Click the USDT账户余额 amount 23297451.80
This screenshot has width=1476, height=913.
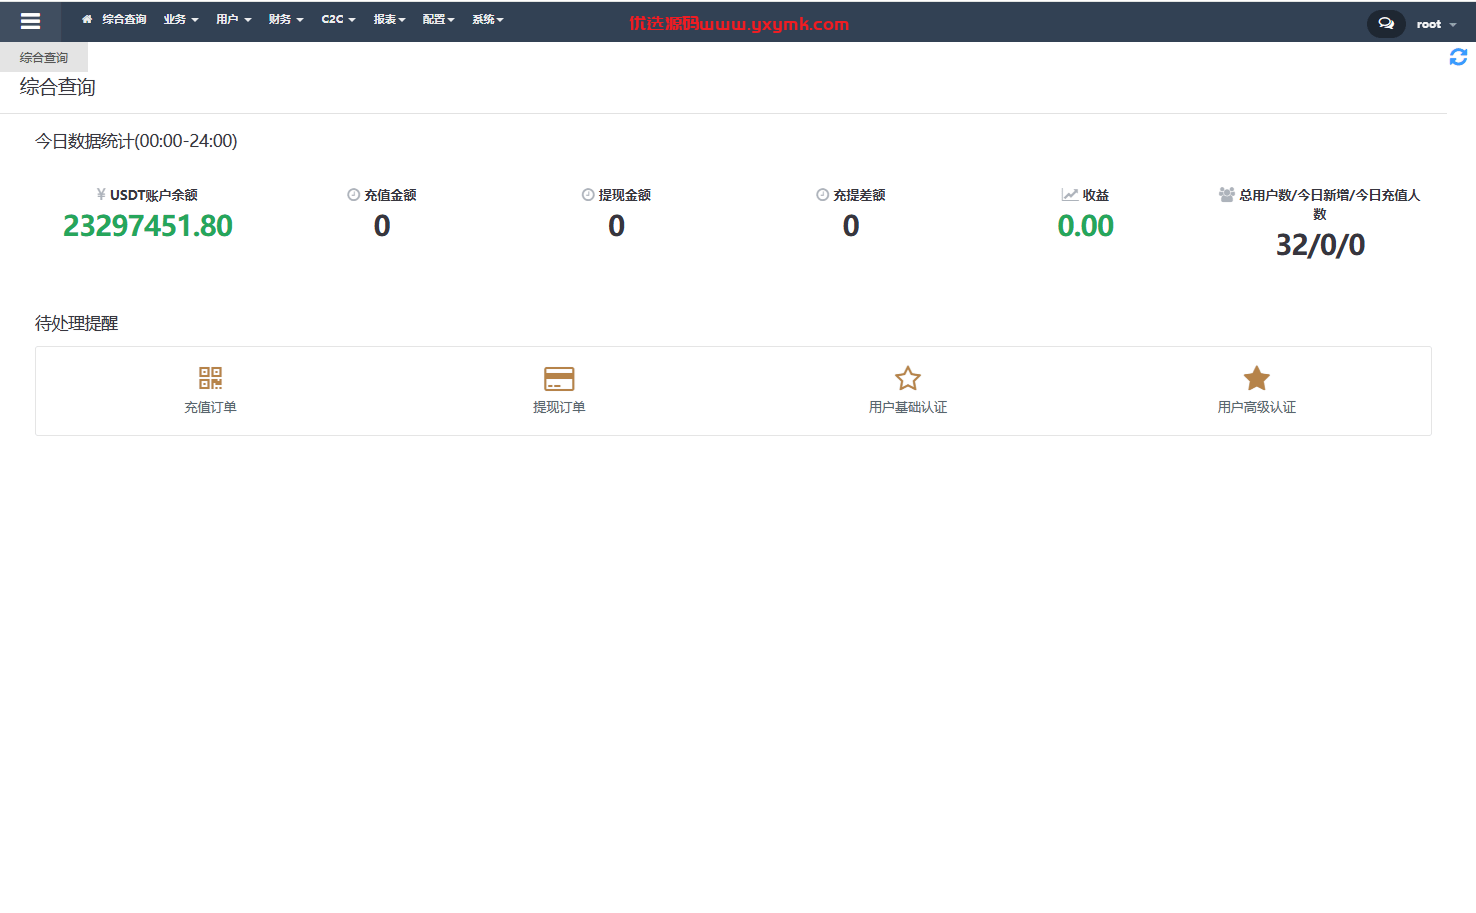click(148, 226)
